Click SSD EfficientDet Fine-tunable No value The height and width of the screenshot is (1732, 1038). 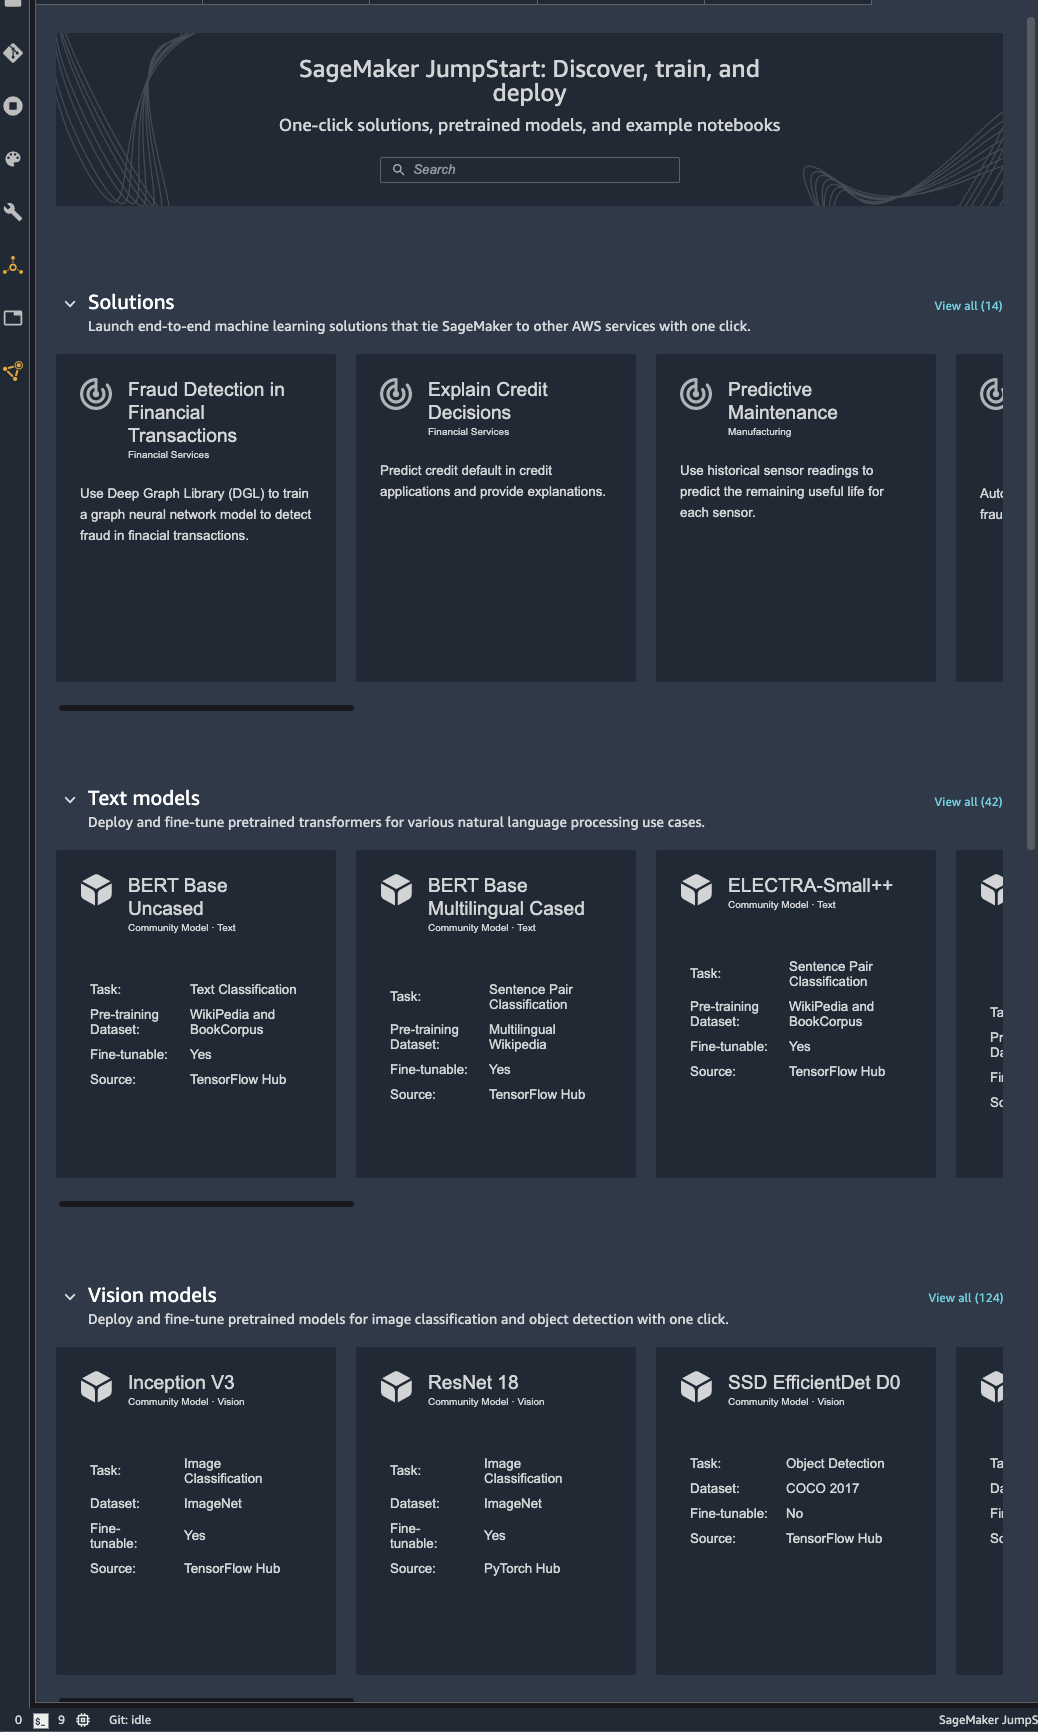tap(794, 1514)
